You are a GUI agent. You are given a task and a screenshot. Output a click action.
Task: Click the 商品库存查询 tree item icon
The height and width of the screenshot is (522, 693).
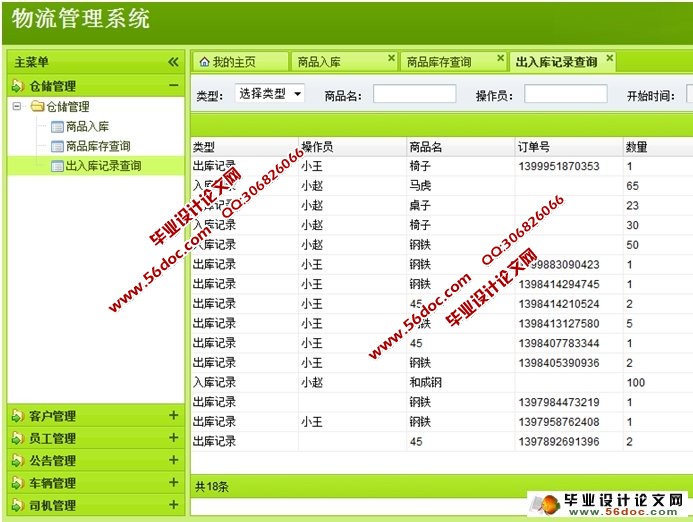(x=57, y=146)
